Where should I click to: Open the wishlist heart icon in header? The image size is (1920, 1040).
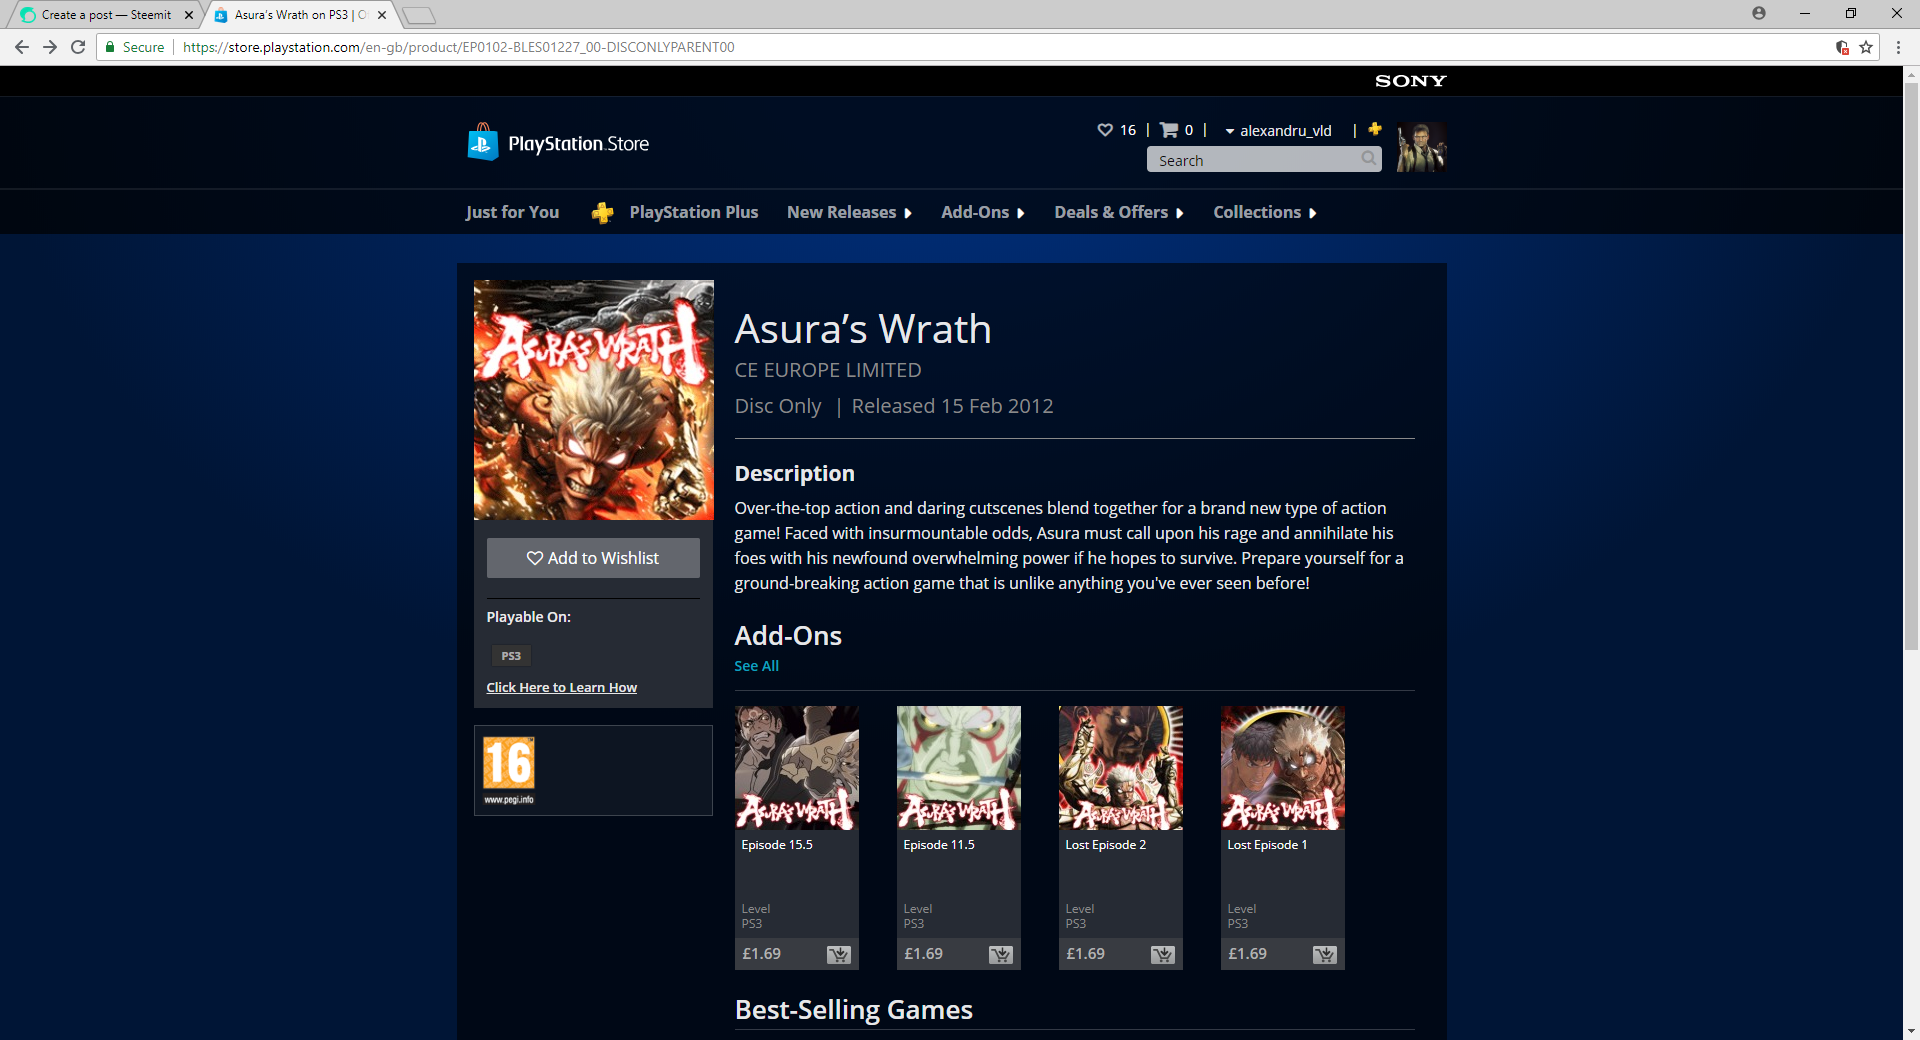tap(1105, 130)
